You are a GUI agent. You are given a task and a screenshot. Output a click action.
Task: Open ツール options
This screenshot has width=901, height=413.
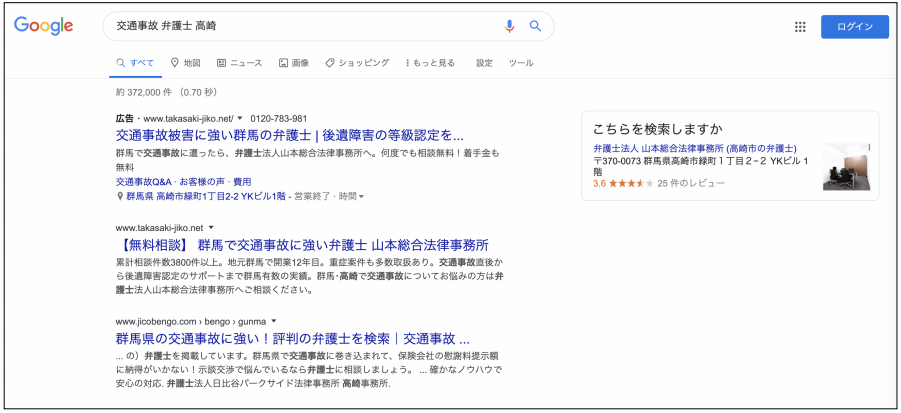pyautogui.click(x=521, y=63)
